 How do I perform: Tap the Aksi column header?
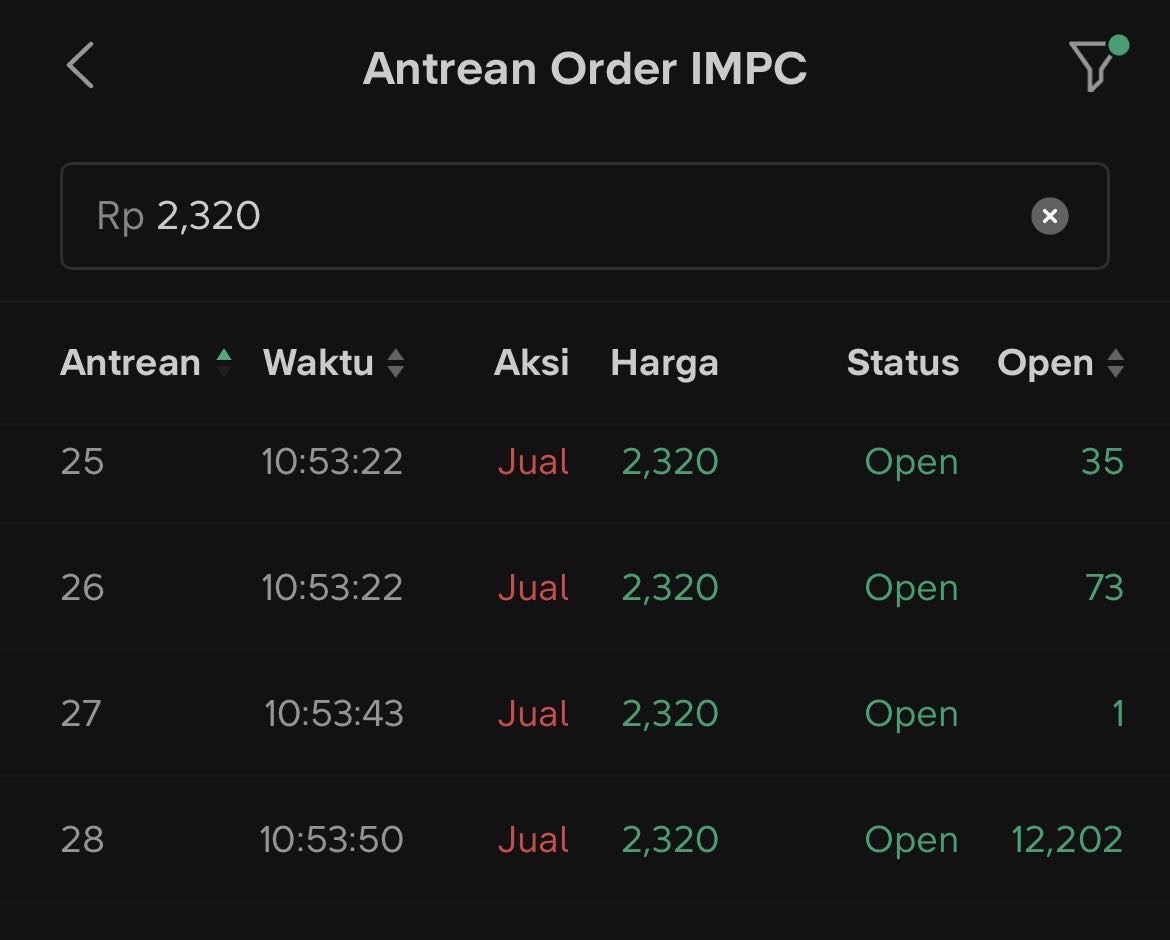tap(531, 363)
